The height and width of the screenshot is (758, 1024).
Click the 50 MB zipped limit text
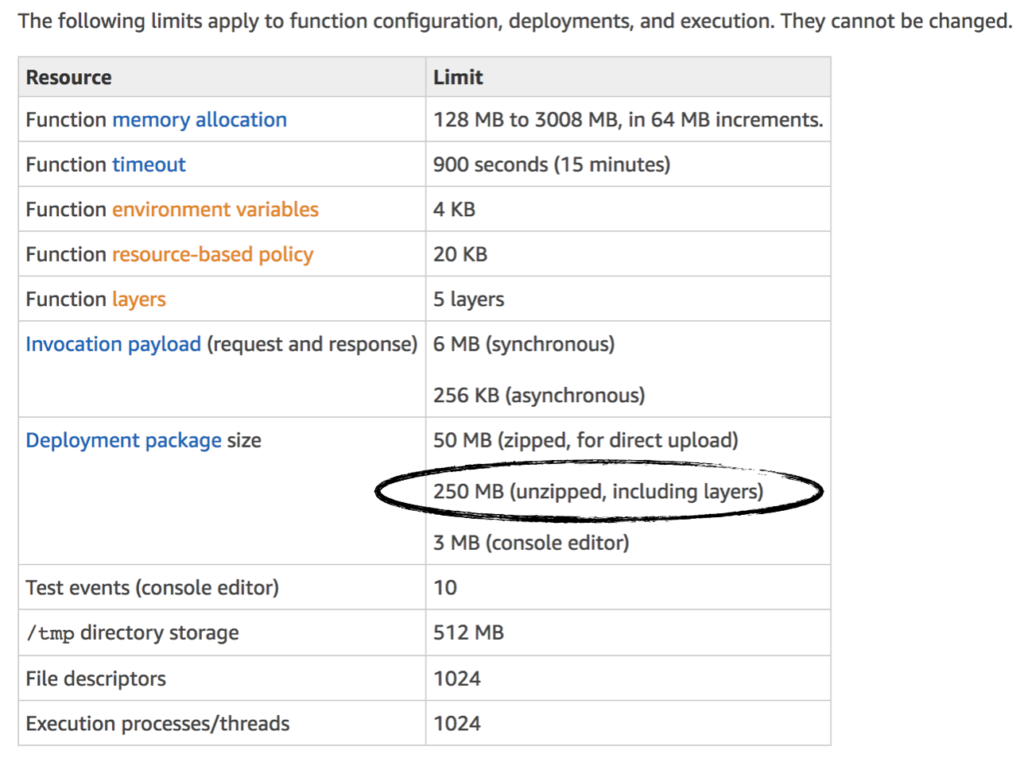[586, 441]
